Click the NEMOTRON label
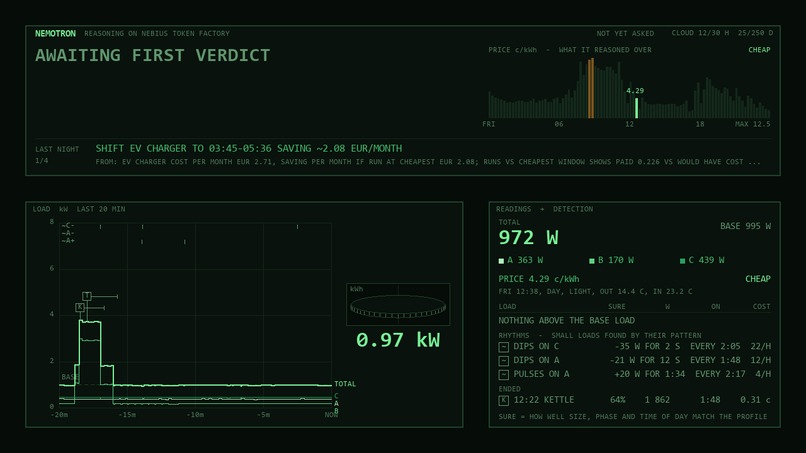This screenshot has height=453, width=806. 55,33
